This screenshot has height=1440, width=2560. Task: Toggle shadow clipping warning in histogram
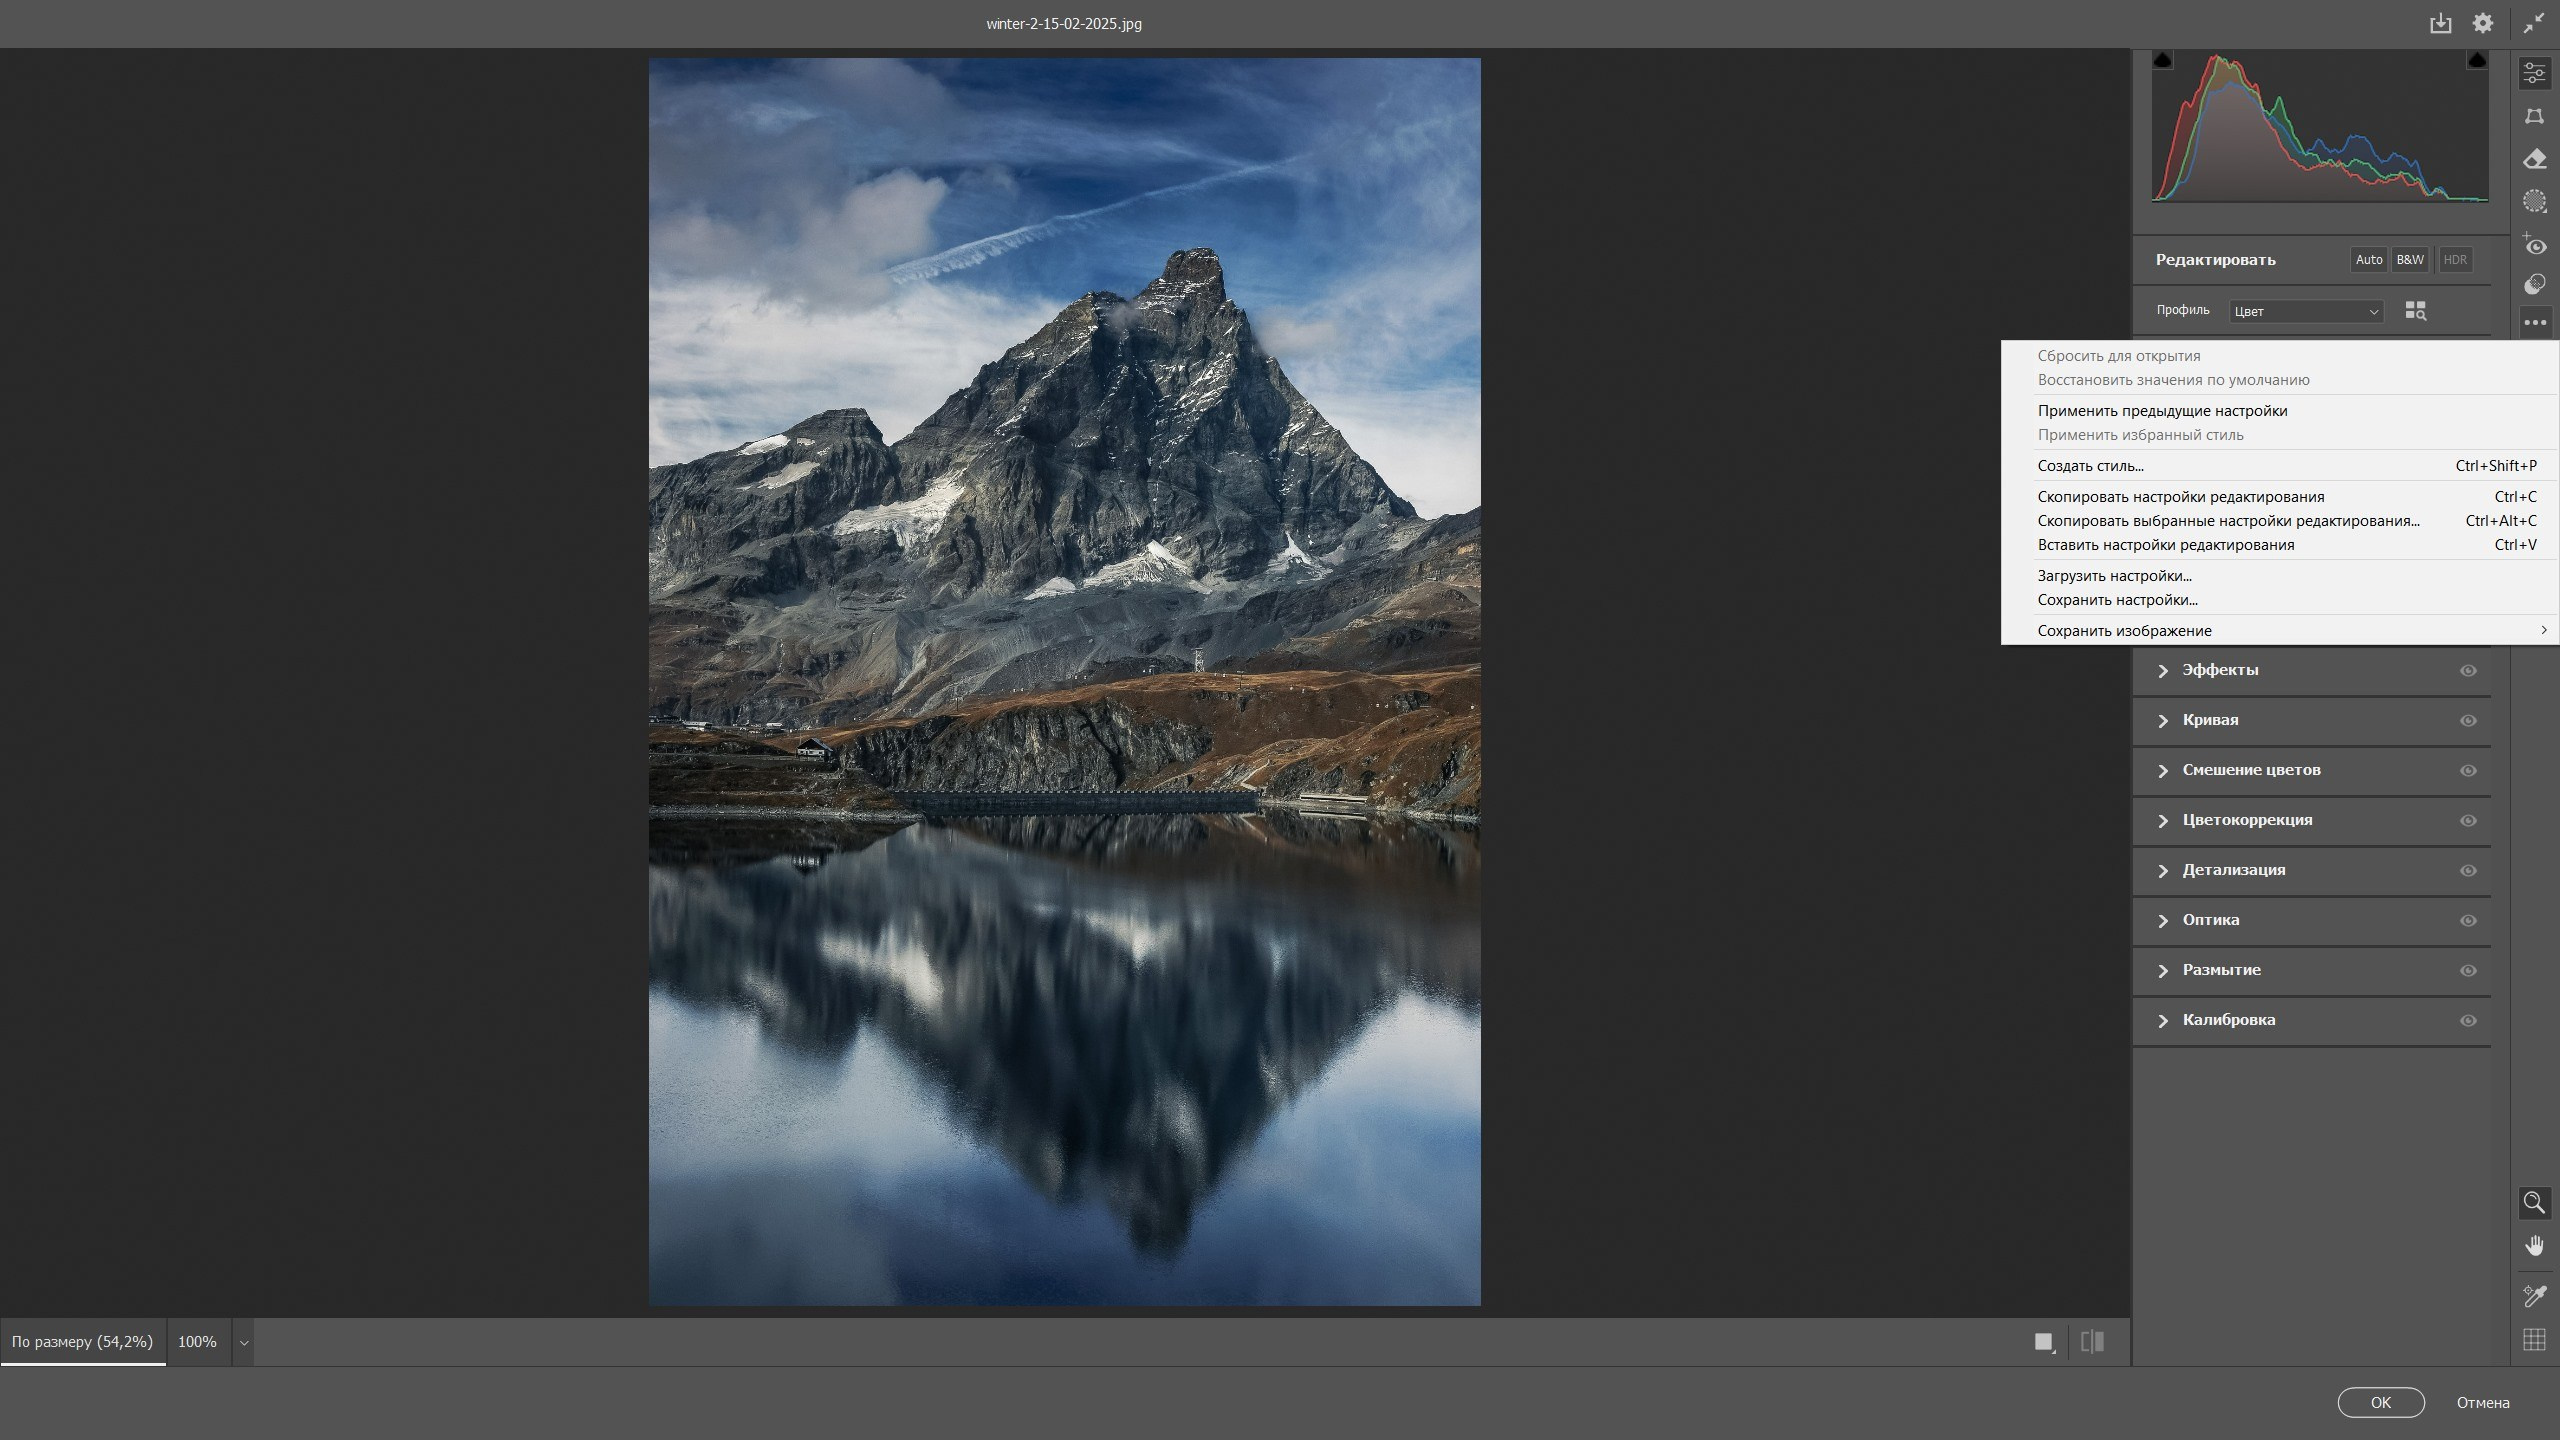[2162, 61]
